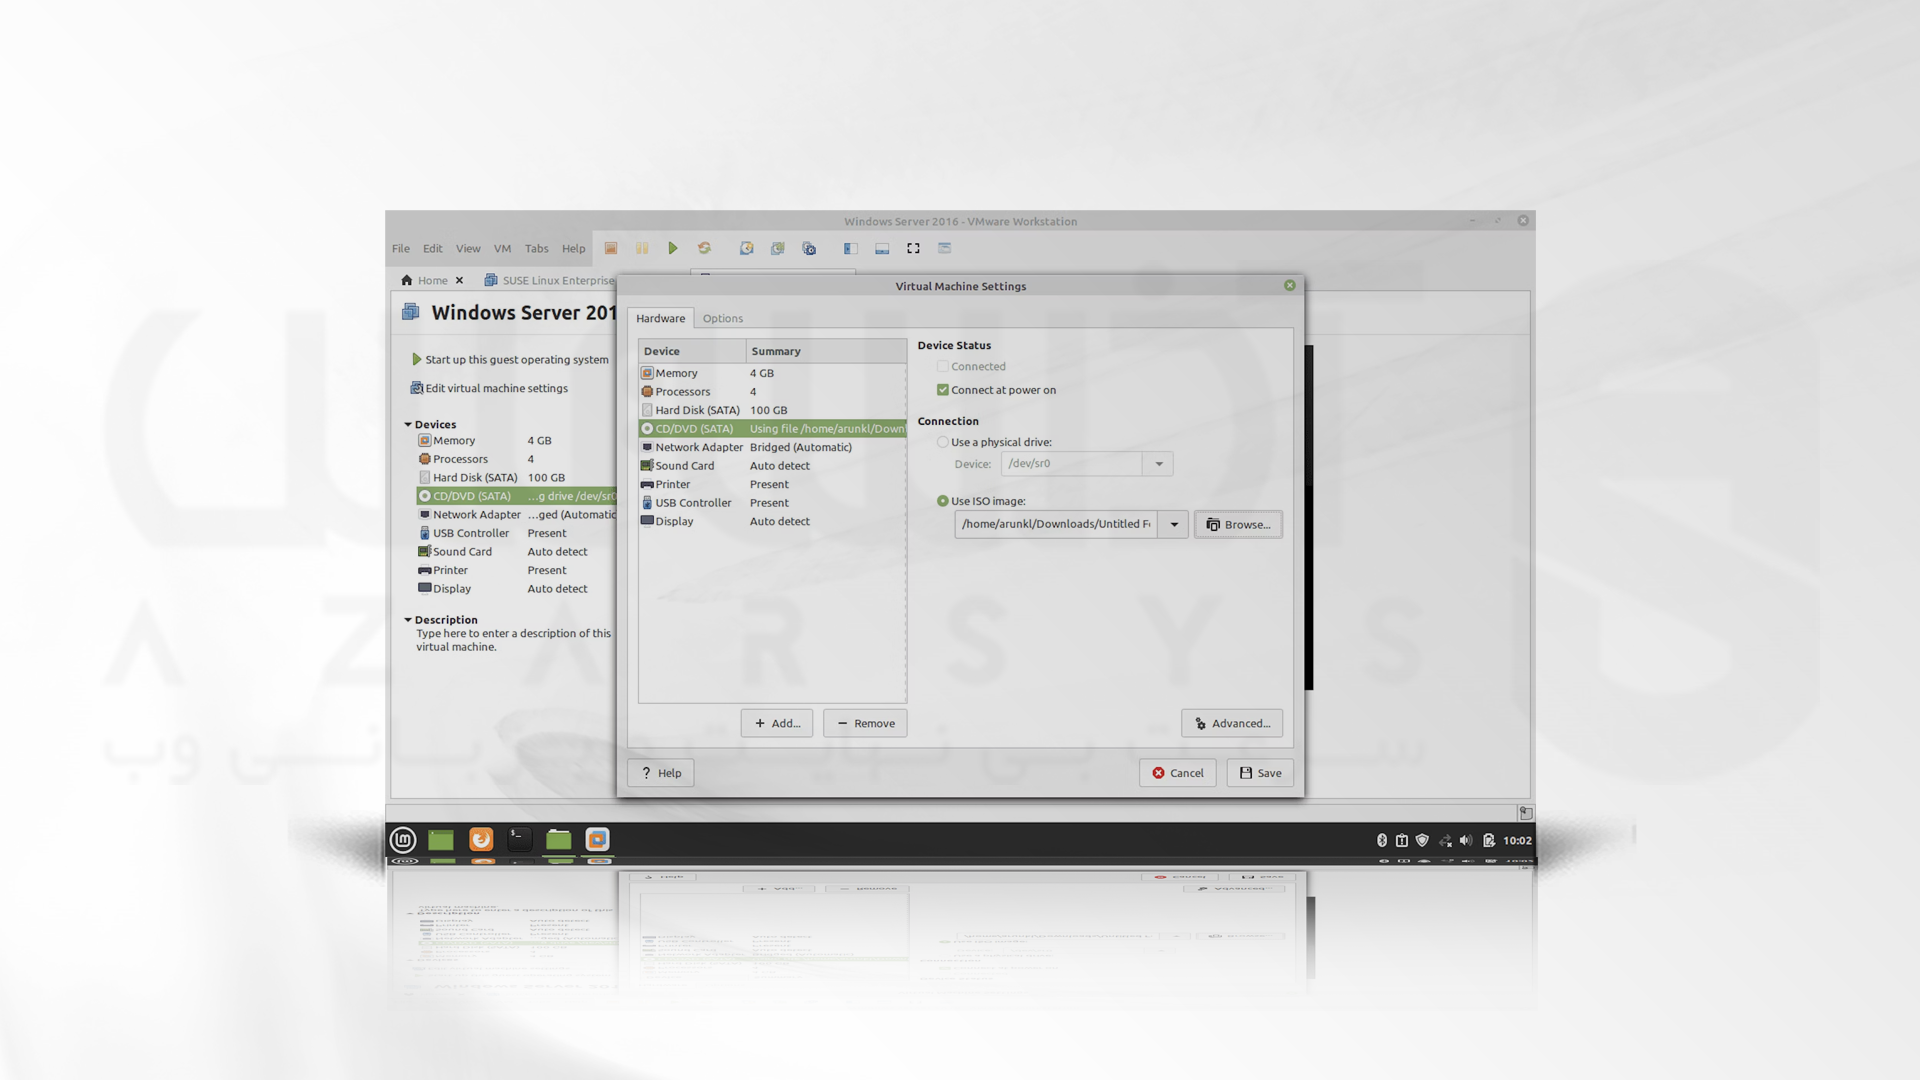The width and height of the screenshot is (1920, 1080).
Task: Click the Add... button
Action: (x=777, y=723)
